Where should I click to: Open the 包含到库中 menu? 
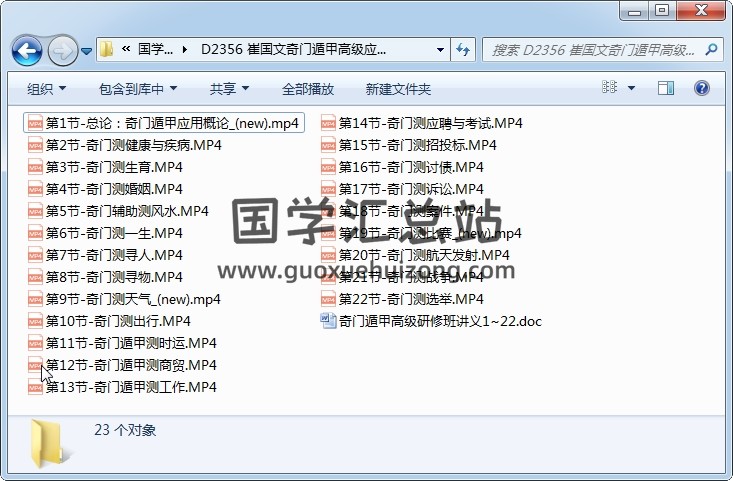[138, 89]
